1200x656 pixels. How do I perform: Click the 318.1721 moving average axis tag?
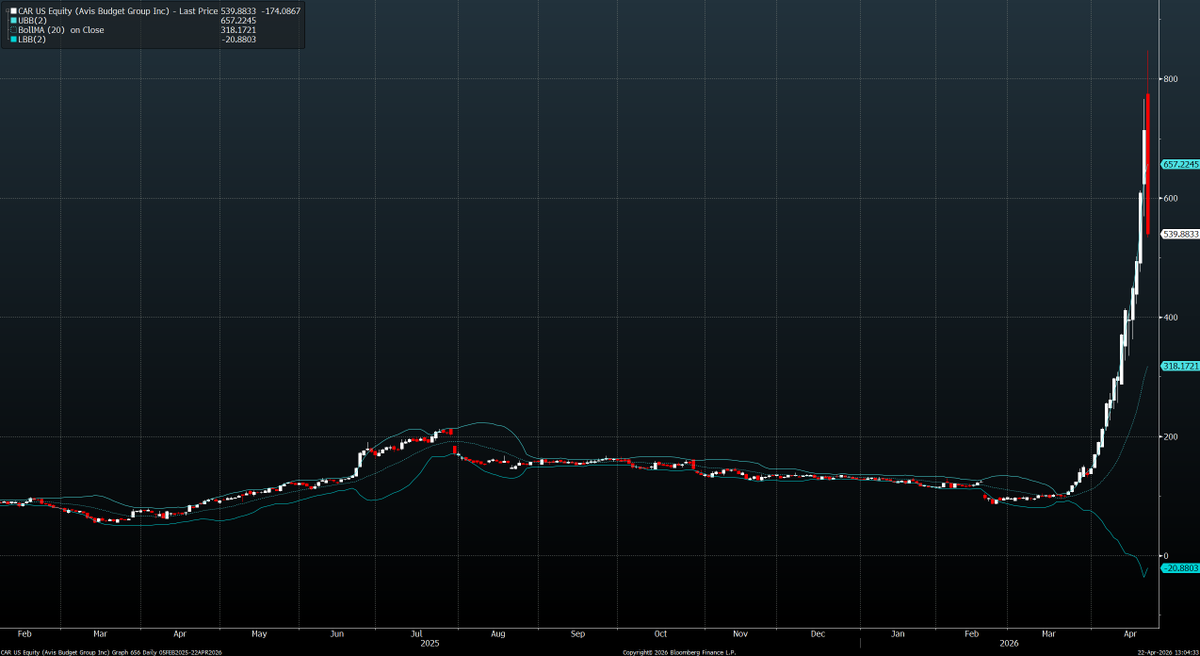pyautogui.click(x=1180, y=366)
